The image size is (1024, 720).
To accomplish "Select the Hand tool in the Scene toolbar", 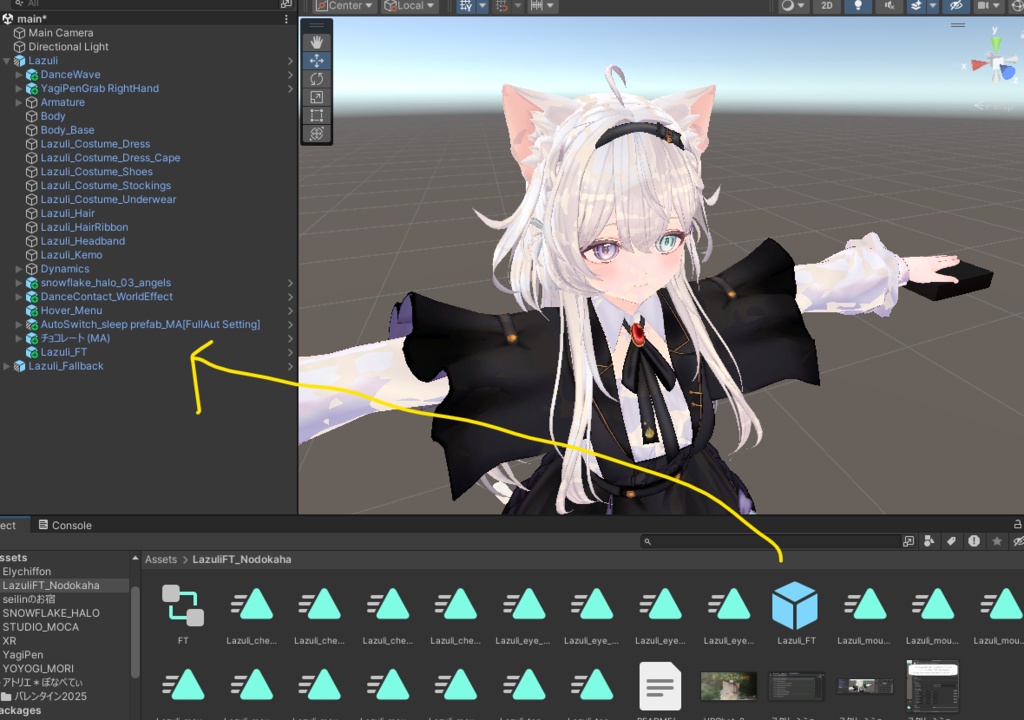I will click(316, 41).
